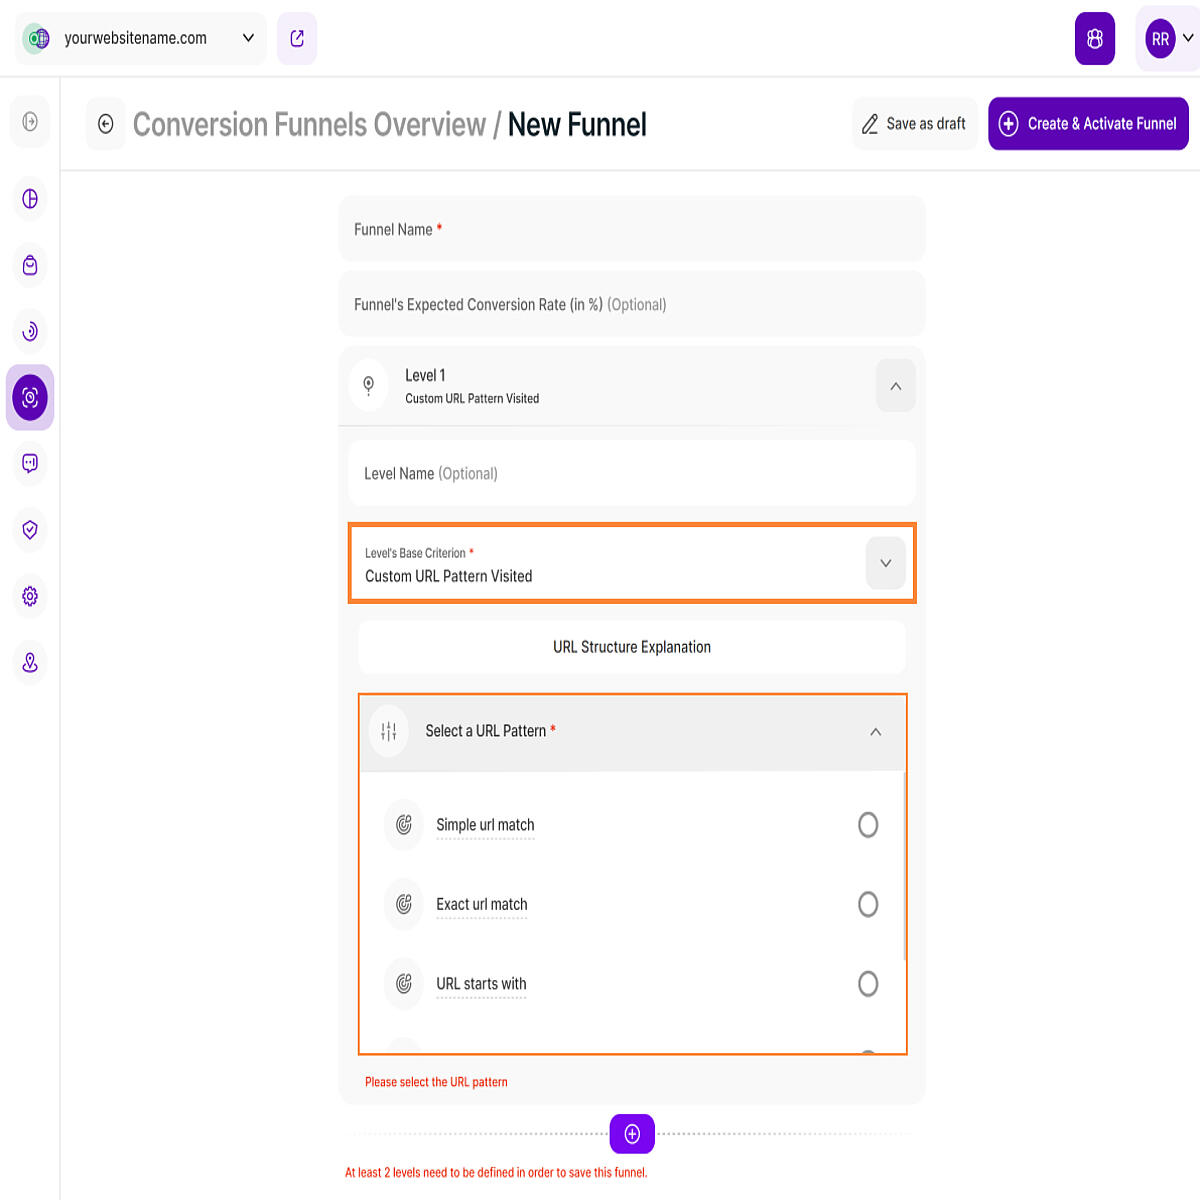Expand sidebar using top arrow icon

[30, 122]
